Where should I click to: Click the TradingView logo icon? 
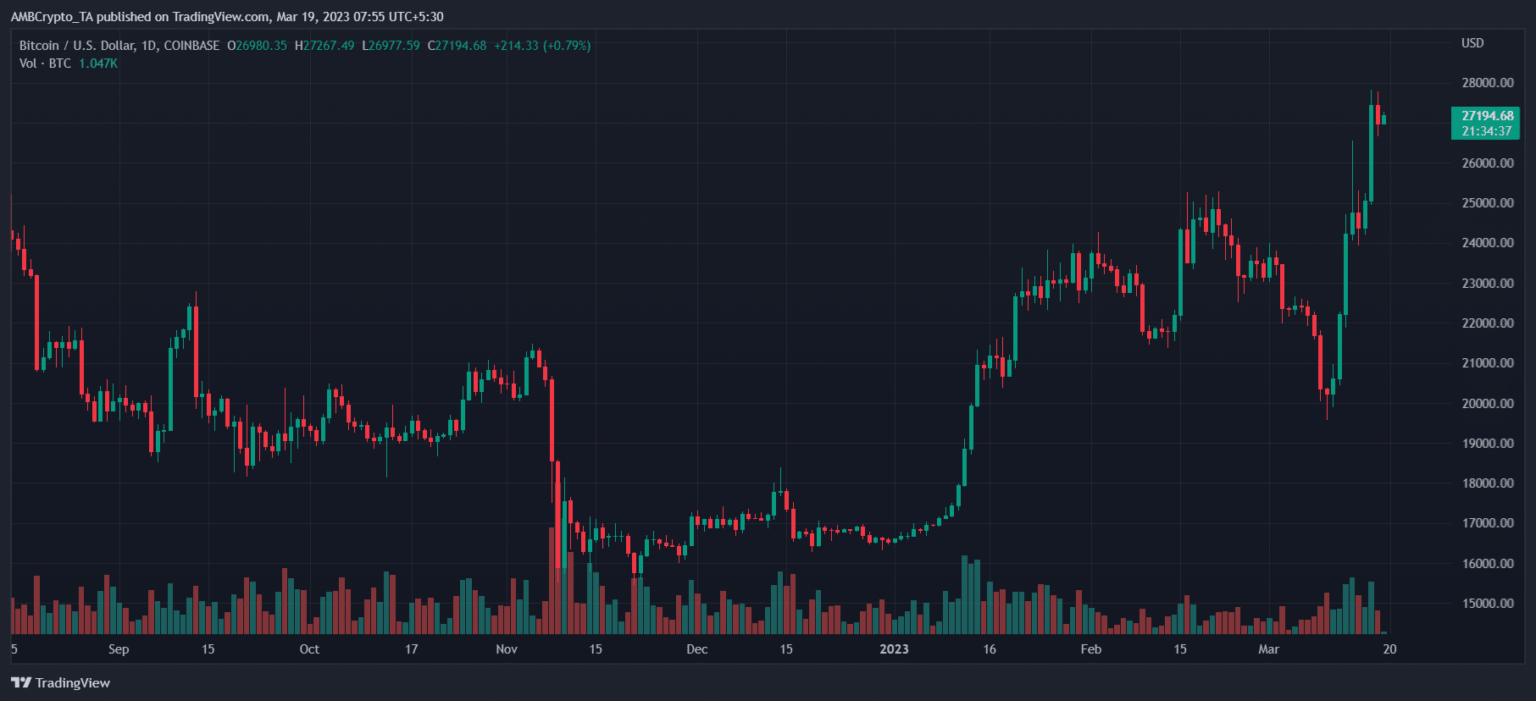coord(21,683)
